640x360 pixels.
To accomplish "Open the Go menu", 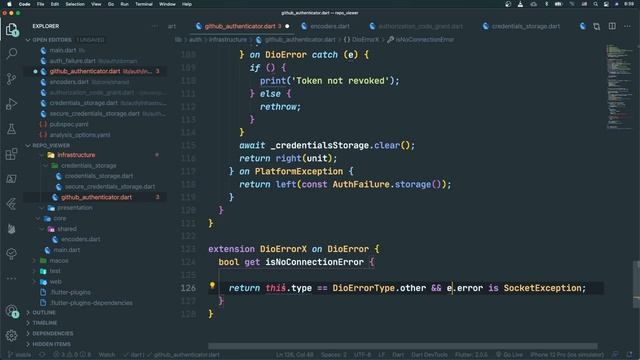I will (x=111, y=4).
